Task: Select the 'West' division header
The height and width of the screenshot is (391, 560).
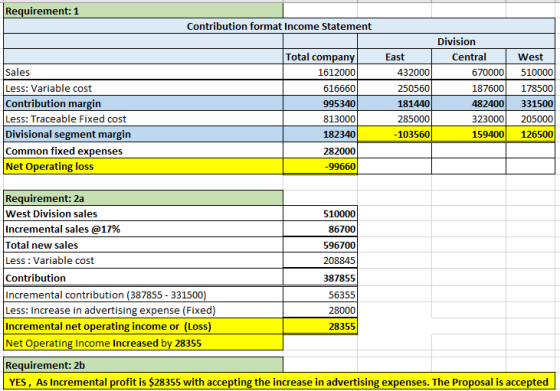Action: [530, 57]
